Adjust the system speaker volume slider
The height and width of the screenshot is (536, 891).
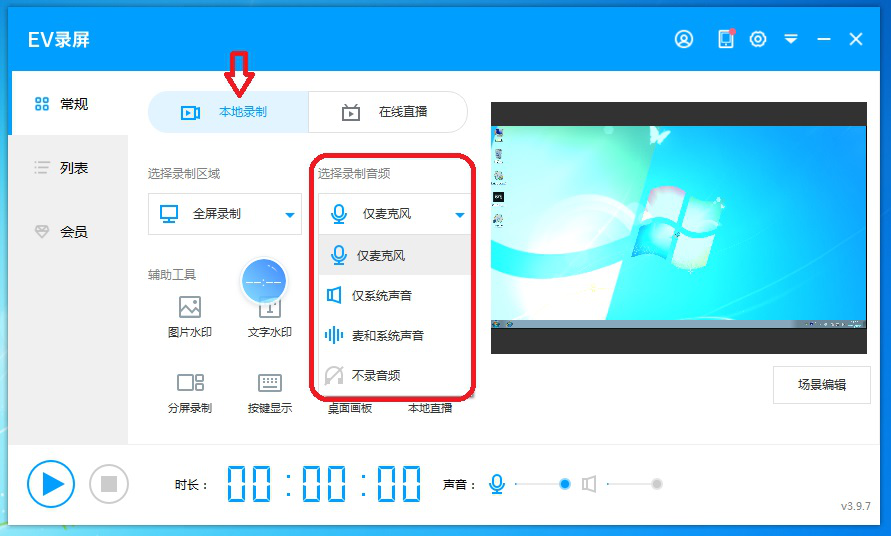point(635,484)
